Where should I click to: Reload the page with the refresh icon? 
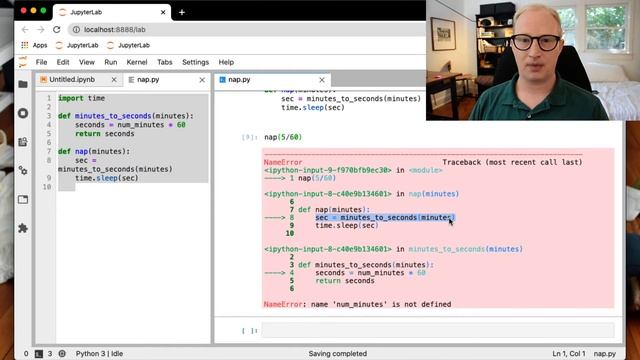point(57,29)
